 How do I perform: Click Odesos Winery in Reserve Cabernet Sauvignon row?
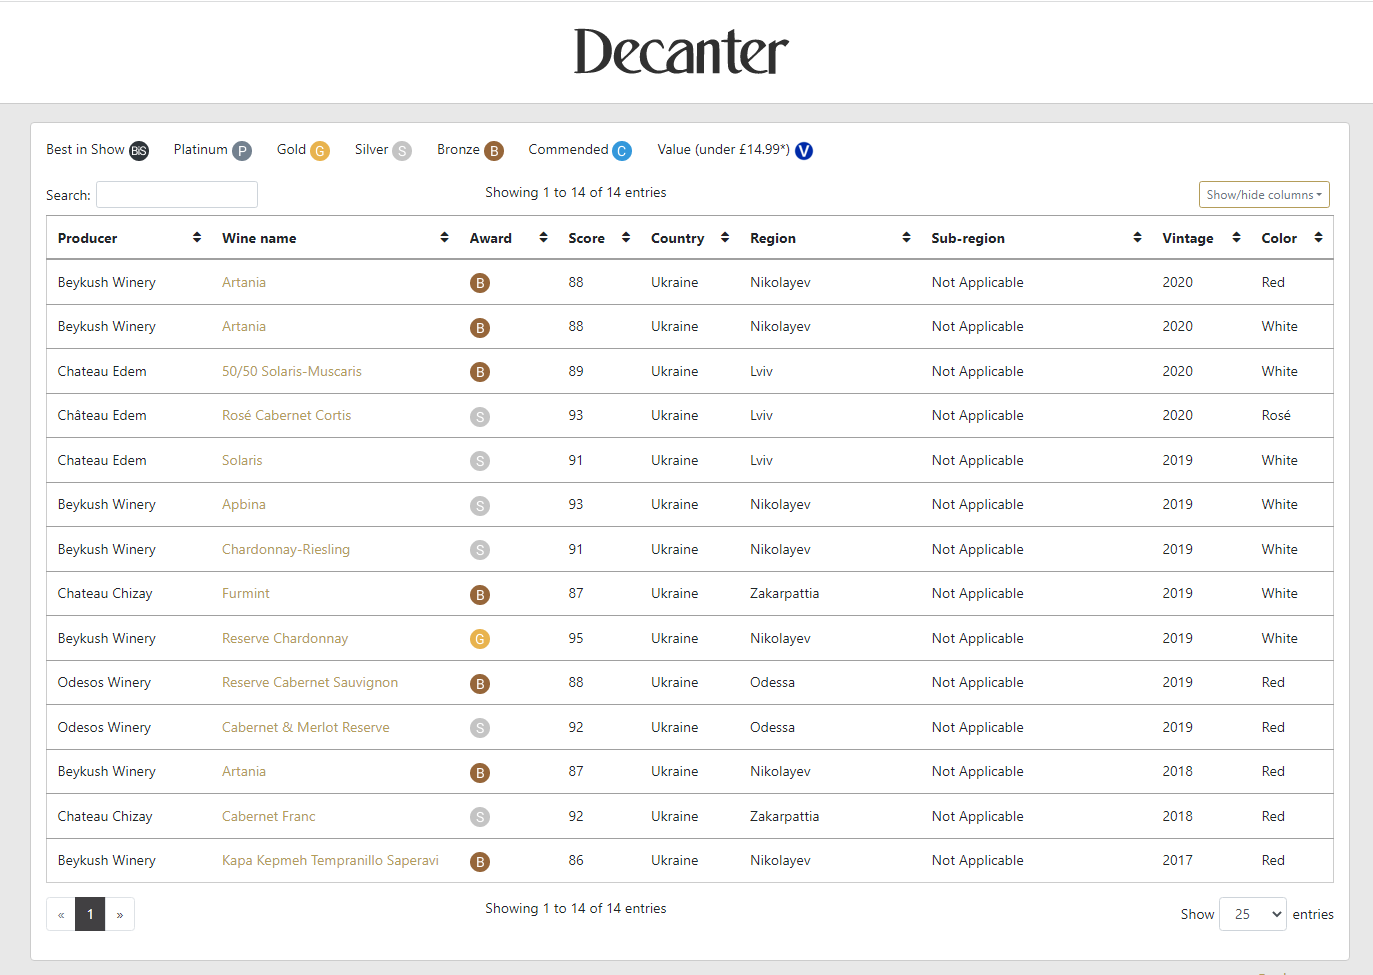pos(104,682)
